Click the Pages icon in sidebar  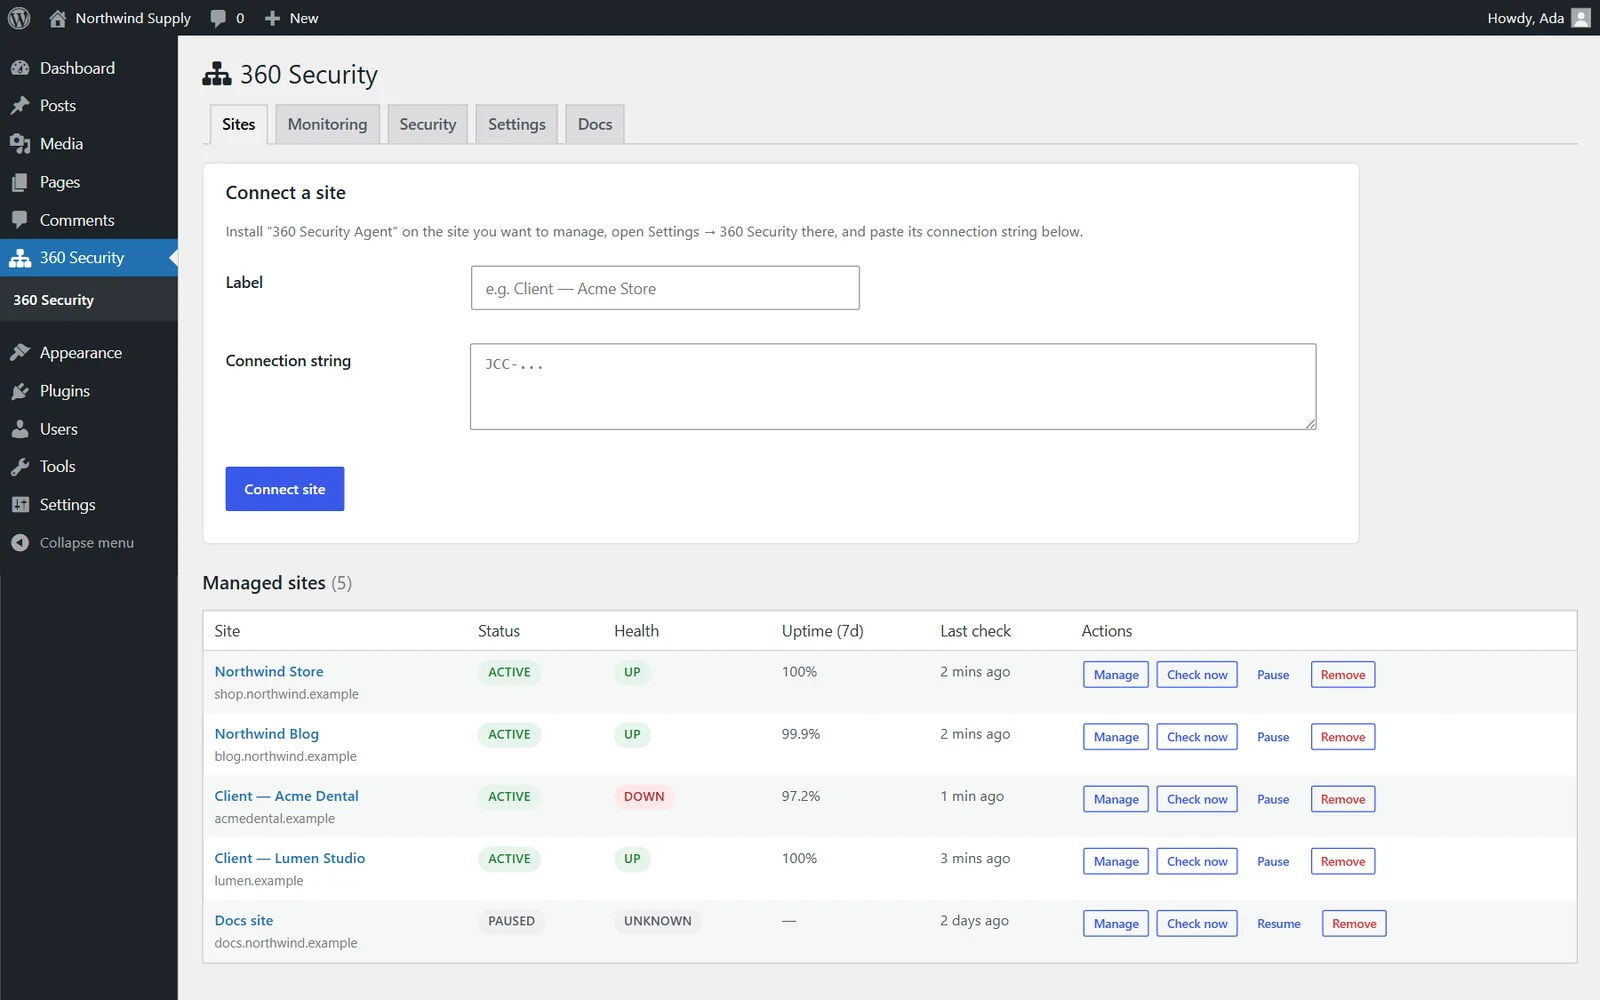(x=20, y=182)
